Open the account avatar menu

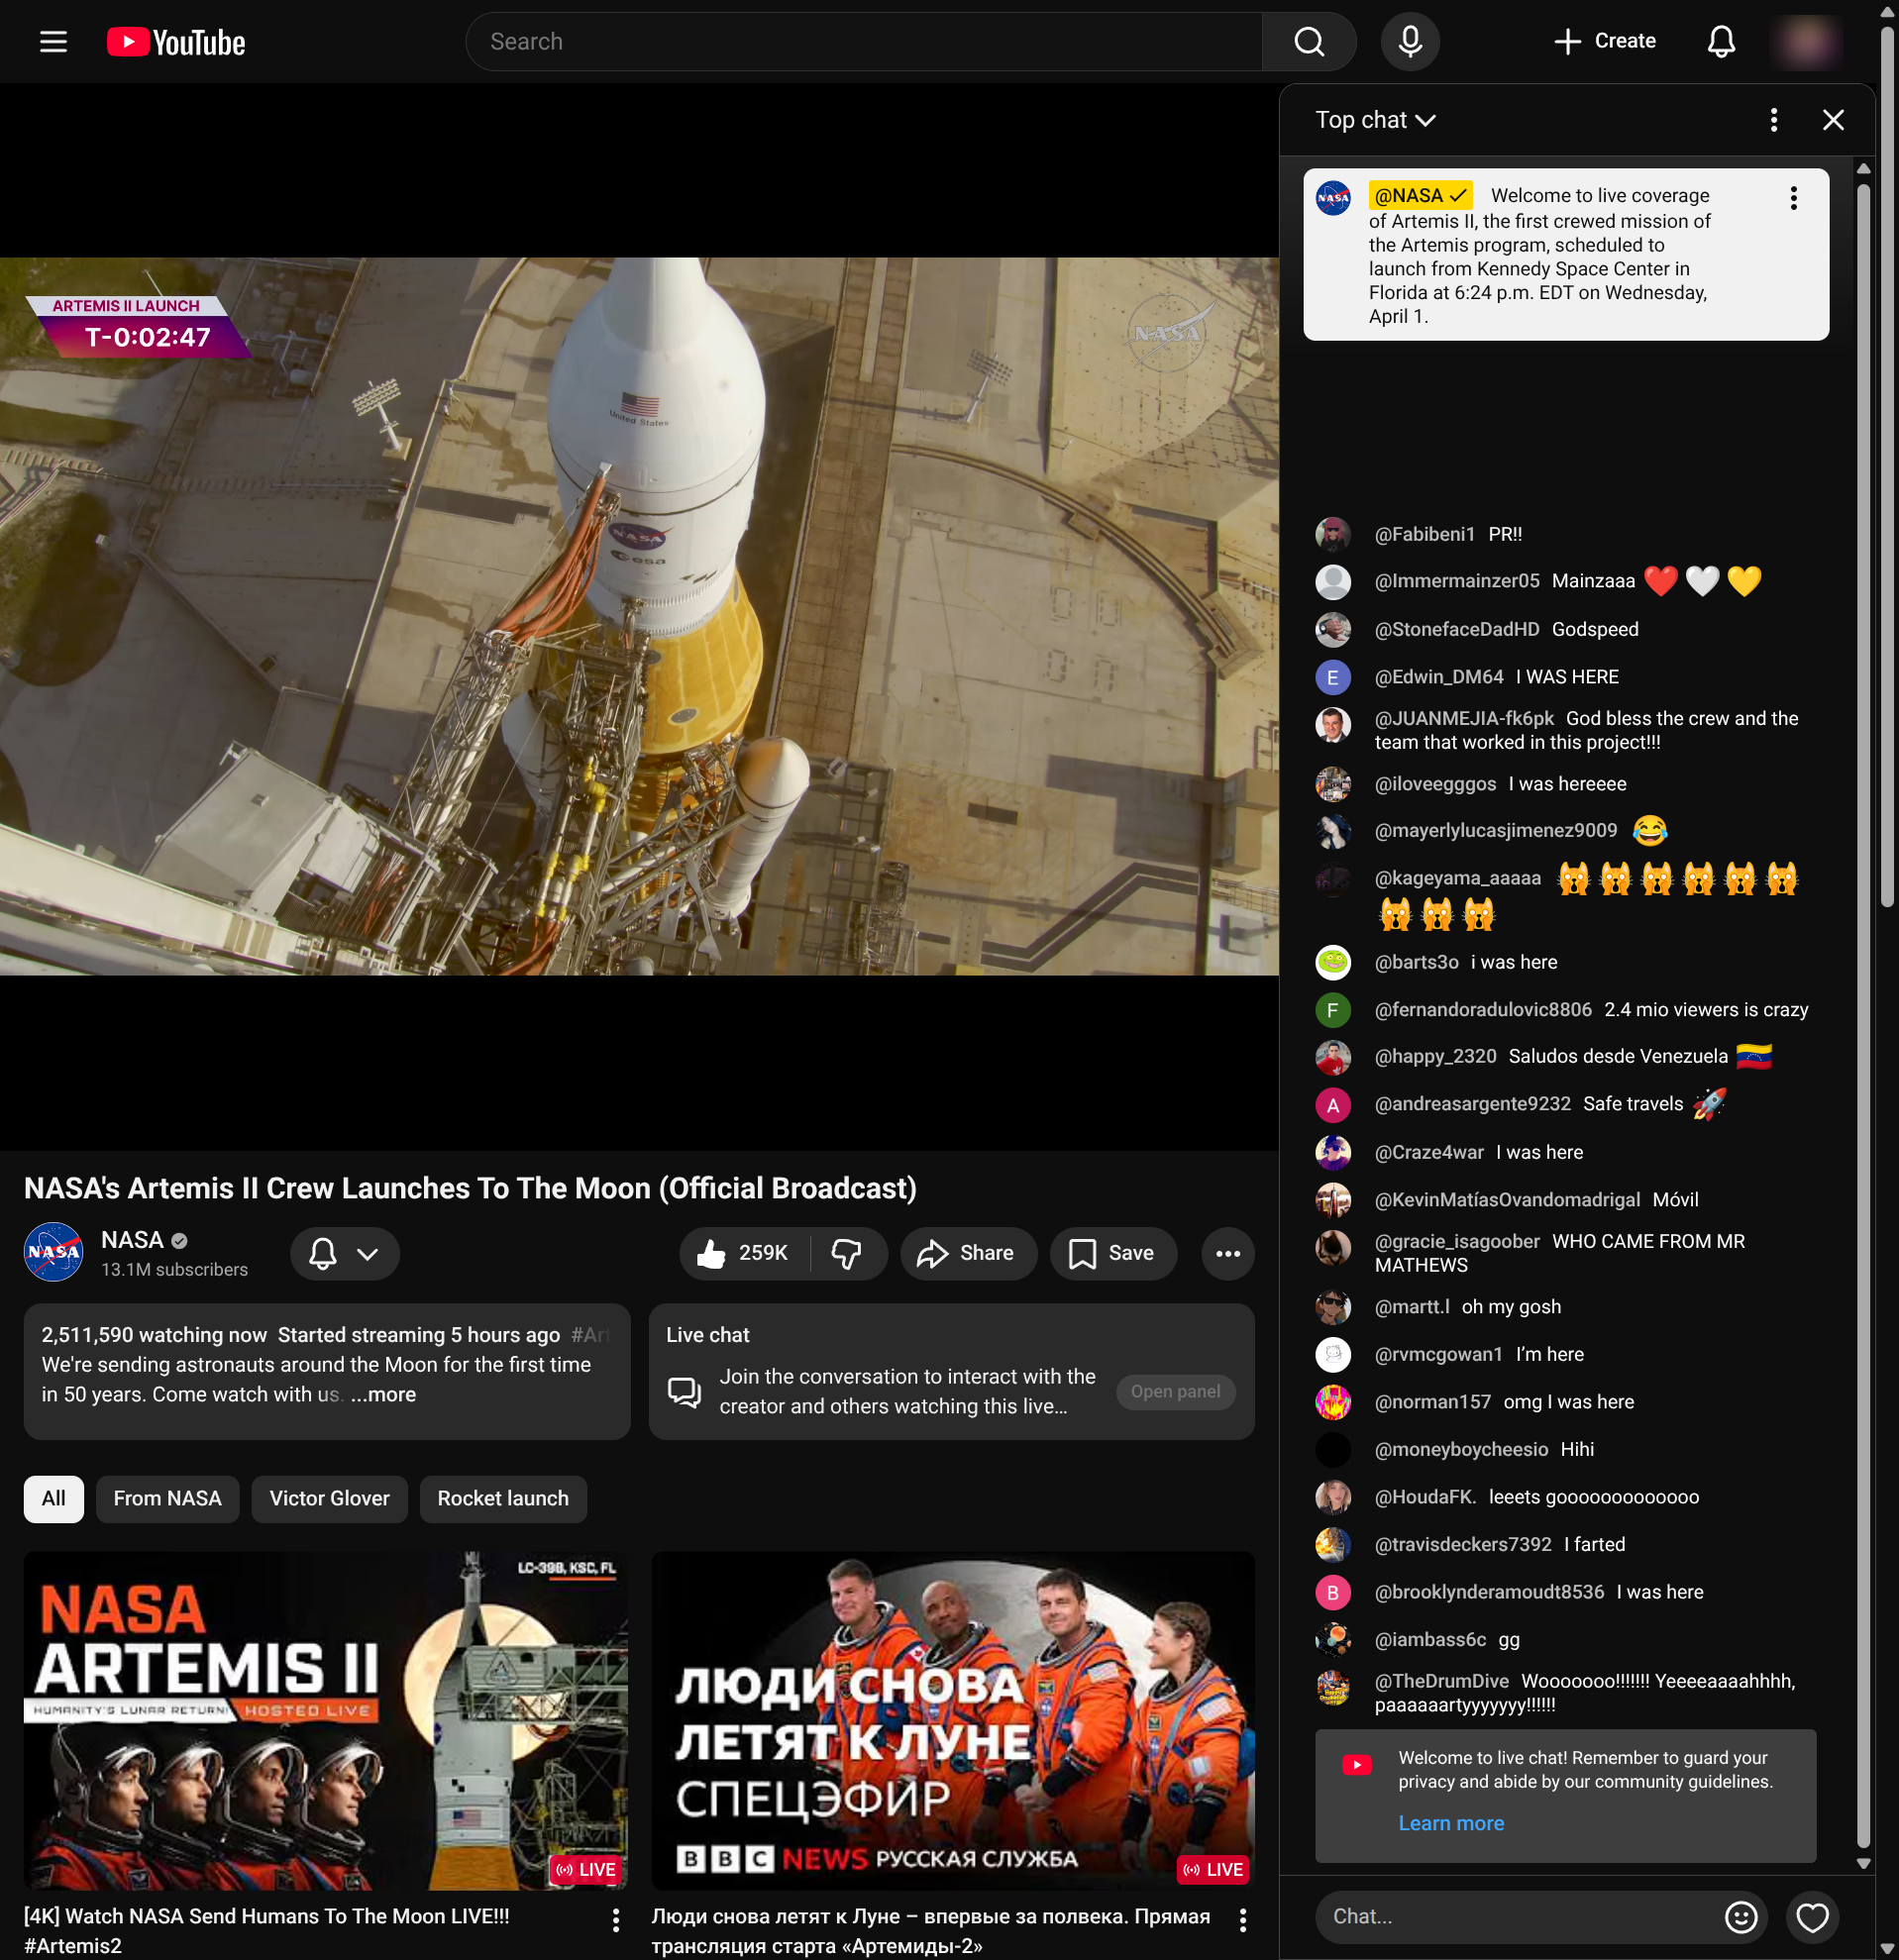pos(1806,41)
